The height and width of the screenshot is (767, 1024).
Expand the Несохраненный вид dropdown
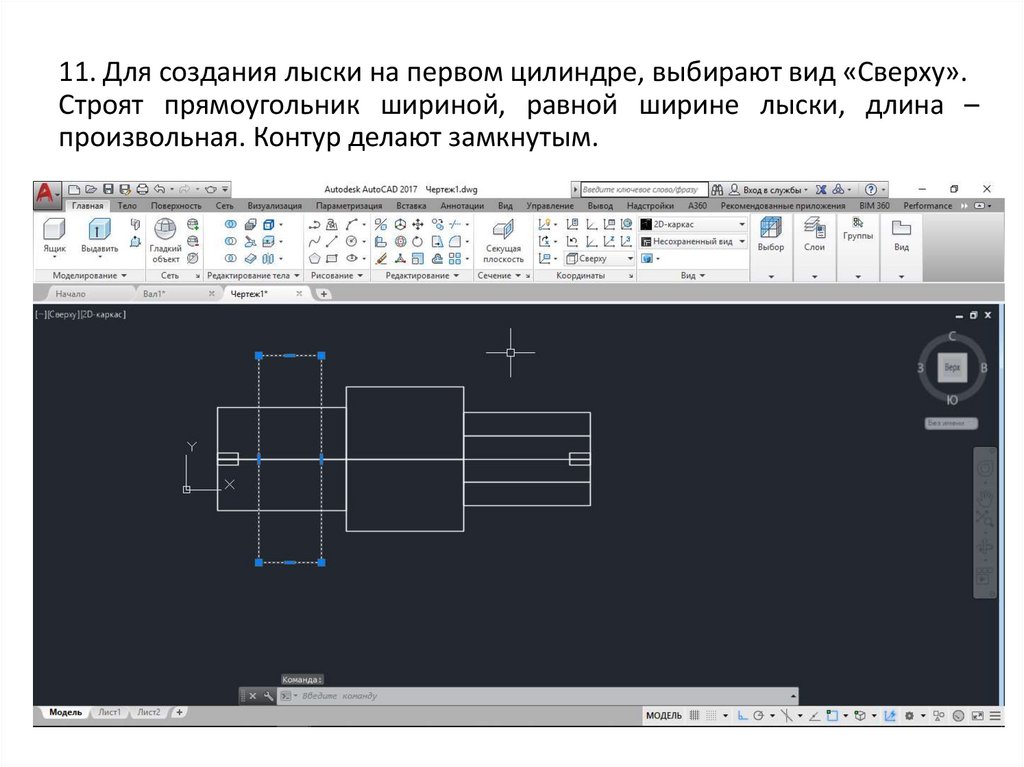click(x=694, y=241)
